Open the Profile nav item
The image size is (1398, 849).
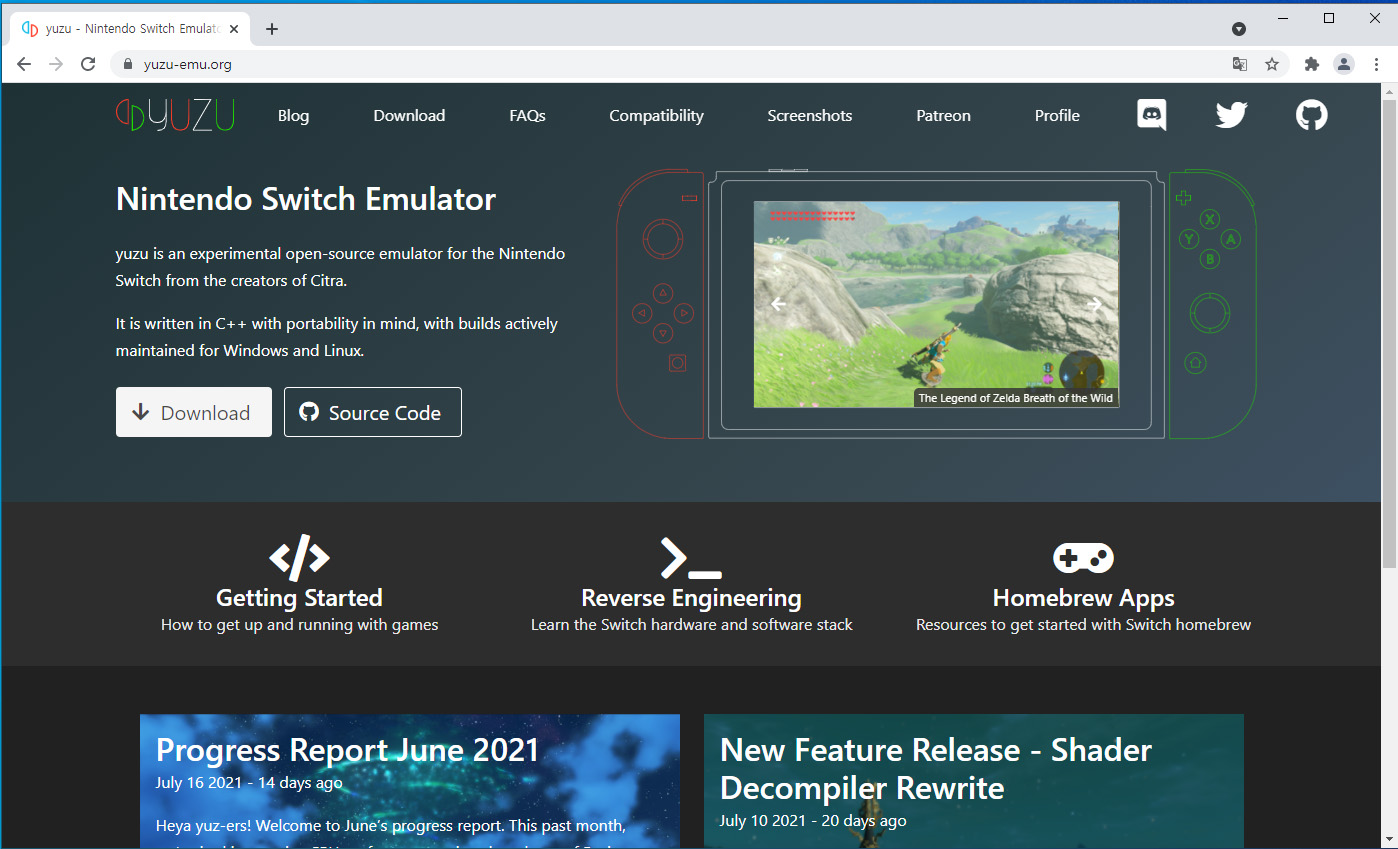pyautogui.click(x=1057, y=115)
